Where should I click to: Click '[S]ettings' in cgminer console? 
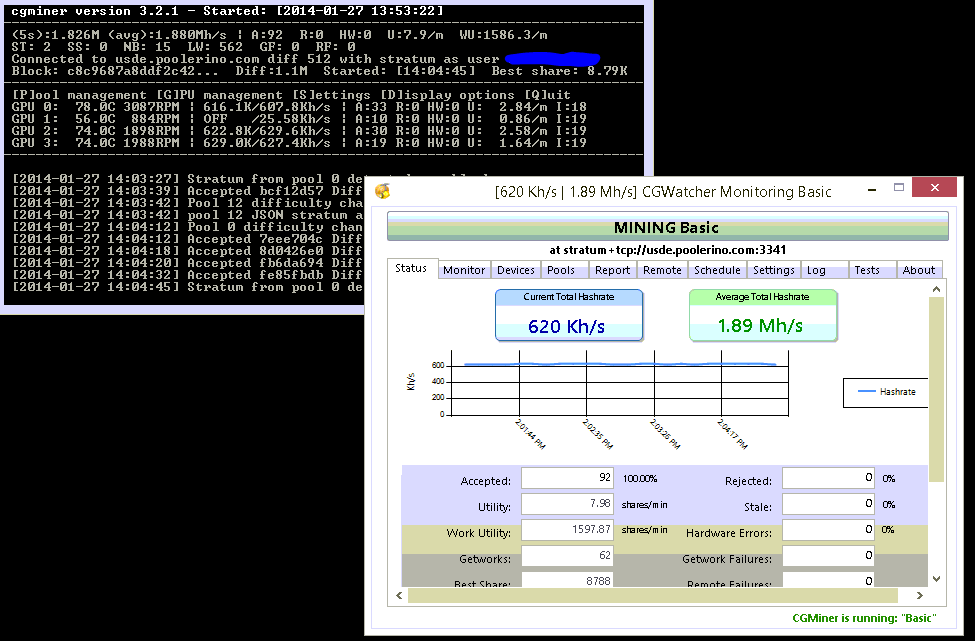(x=331, y=95)
